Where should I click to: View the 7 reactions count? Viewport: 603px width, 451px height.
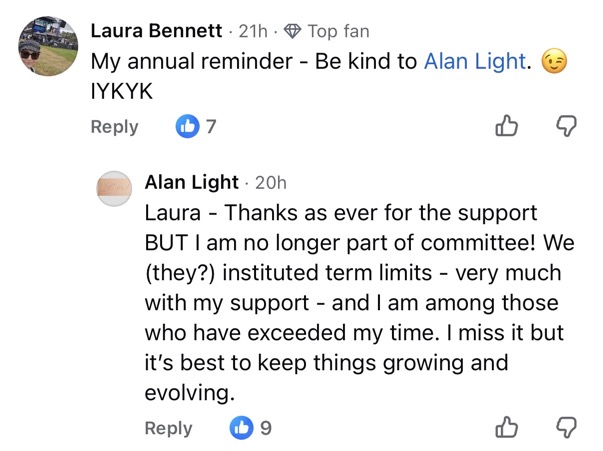coord(211,127)
